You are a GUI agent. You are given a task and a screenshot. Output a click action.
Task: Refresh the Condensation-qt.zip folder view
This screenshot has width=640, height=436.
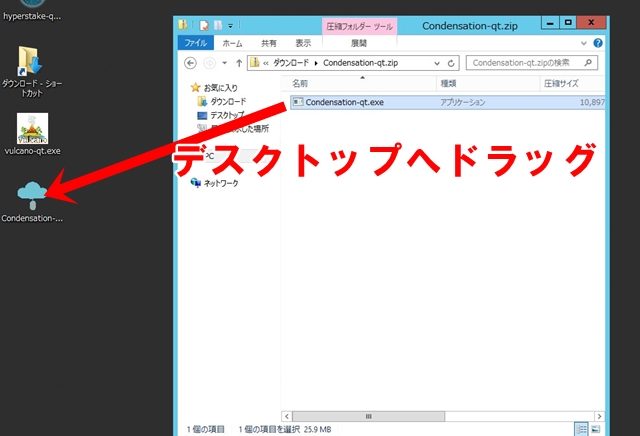(x=451, y=63)
